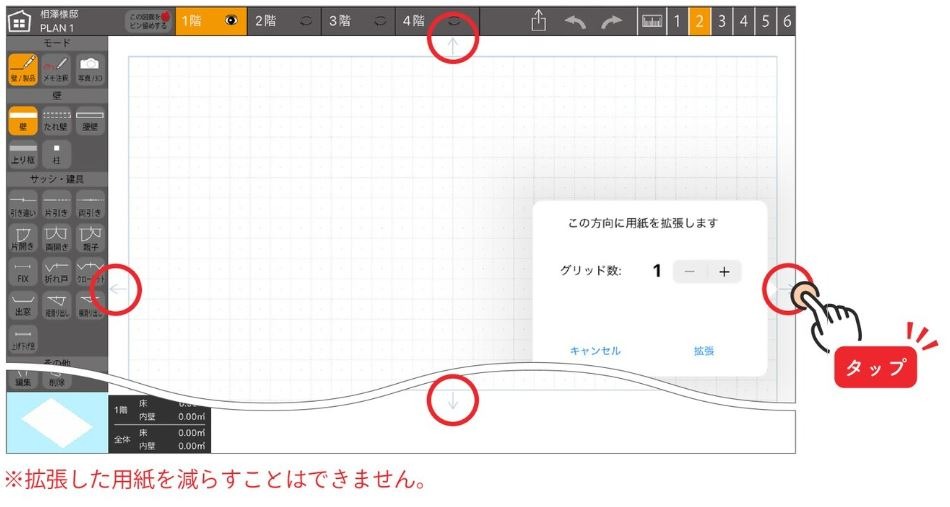Screen dimensions: 950x507
Task: Increase grid count with plus button
Action: 724,271
